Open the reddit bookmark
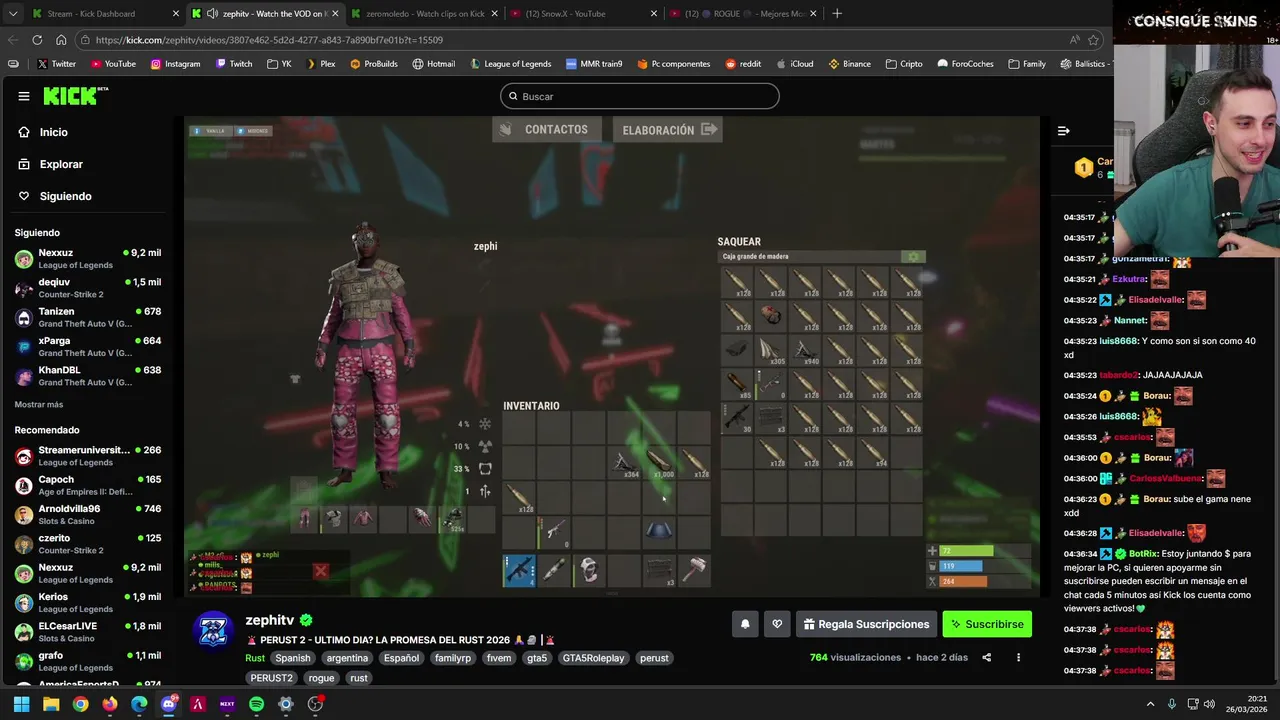Image resolution: width=1280 pixels, height=720 pixels. point(743,64)
